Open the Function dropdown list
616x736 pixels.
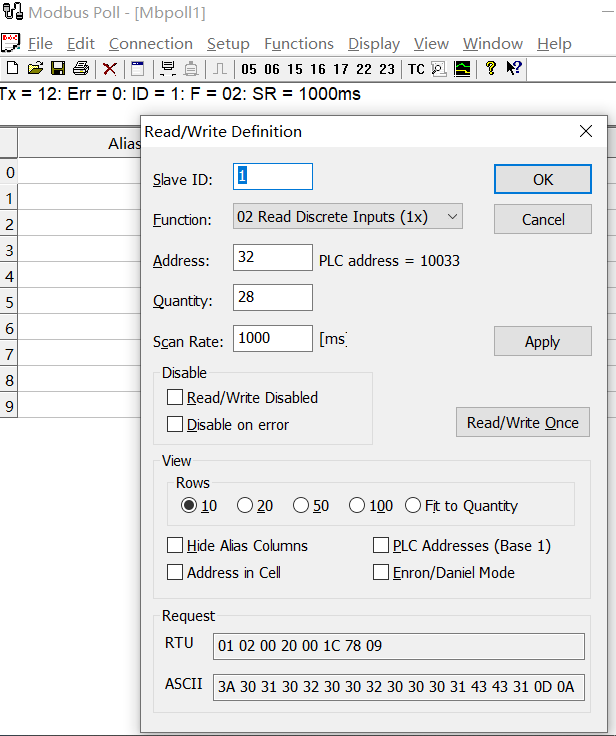(x=347, y=217)
